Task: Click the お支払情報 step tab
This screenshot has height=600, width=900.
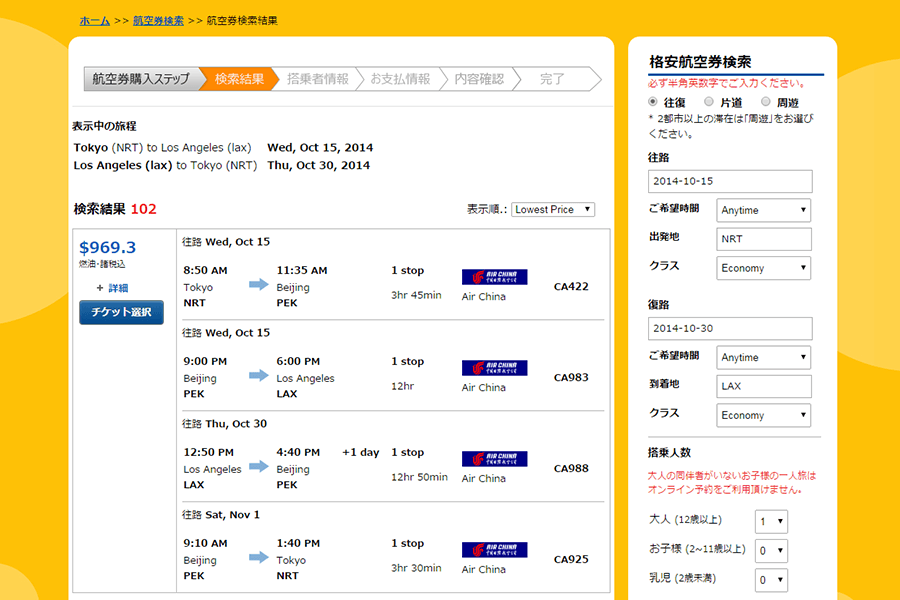Action: [x=400, y=79]
